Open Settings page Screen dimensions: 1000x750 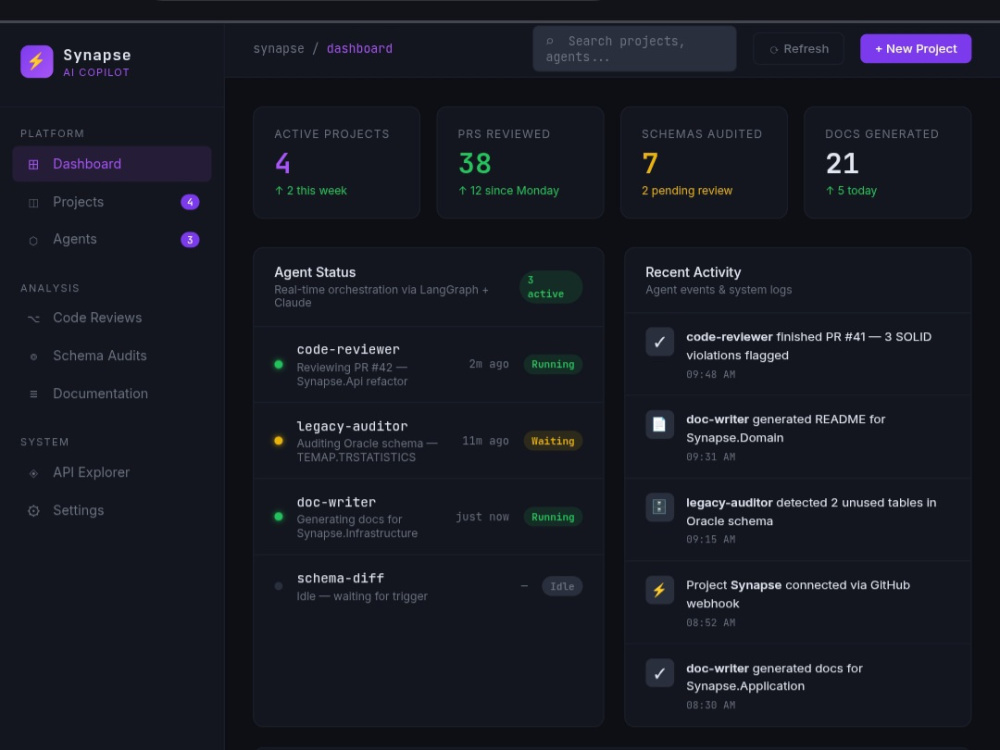(x=112, y=510)
